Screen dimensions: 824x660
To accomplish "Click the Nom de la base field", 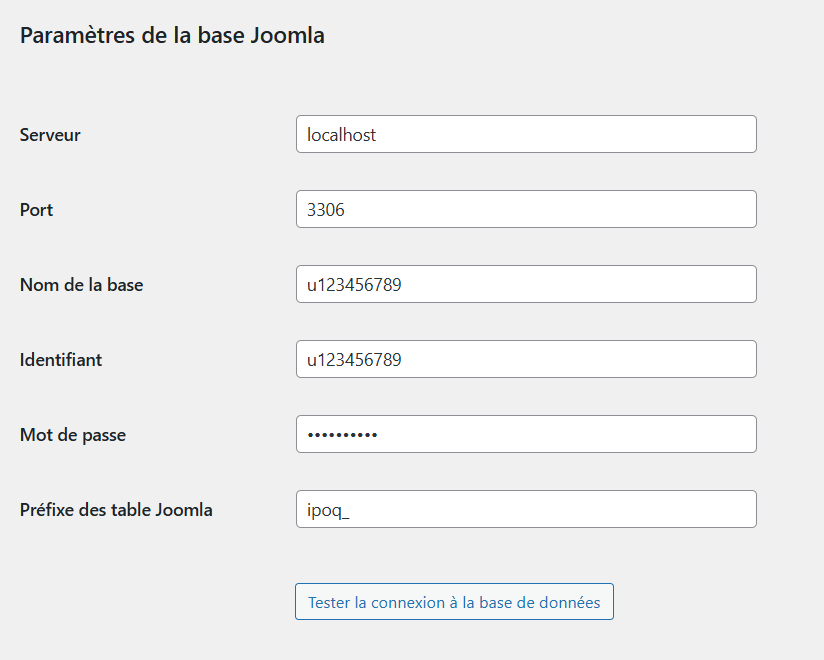I will 525,284.
